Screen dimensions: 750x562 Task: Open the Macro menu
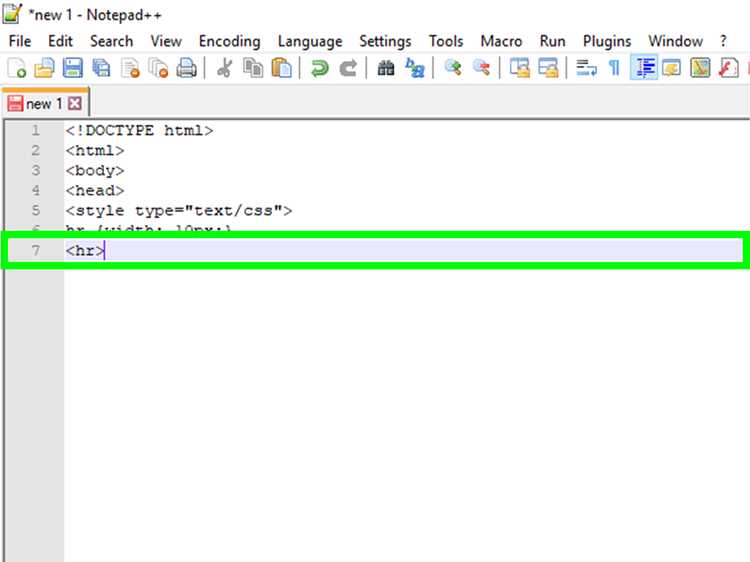[501, 41]
